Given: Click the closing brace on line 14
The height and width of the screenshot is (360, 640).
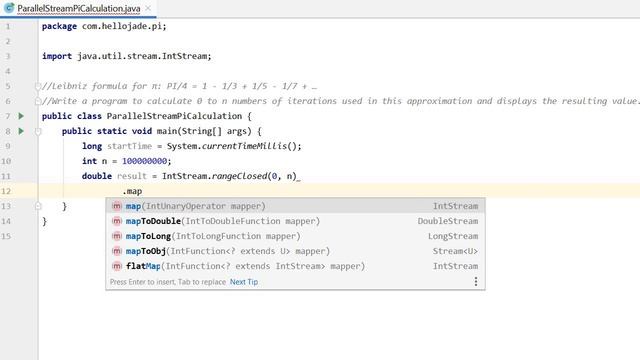Looking at the screenshot, I should click(44, 221).
